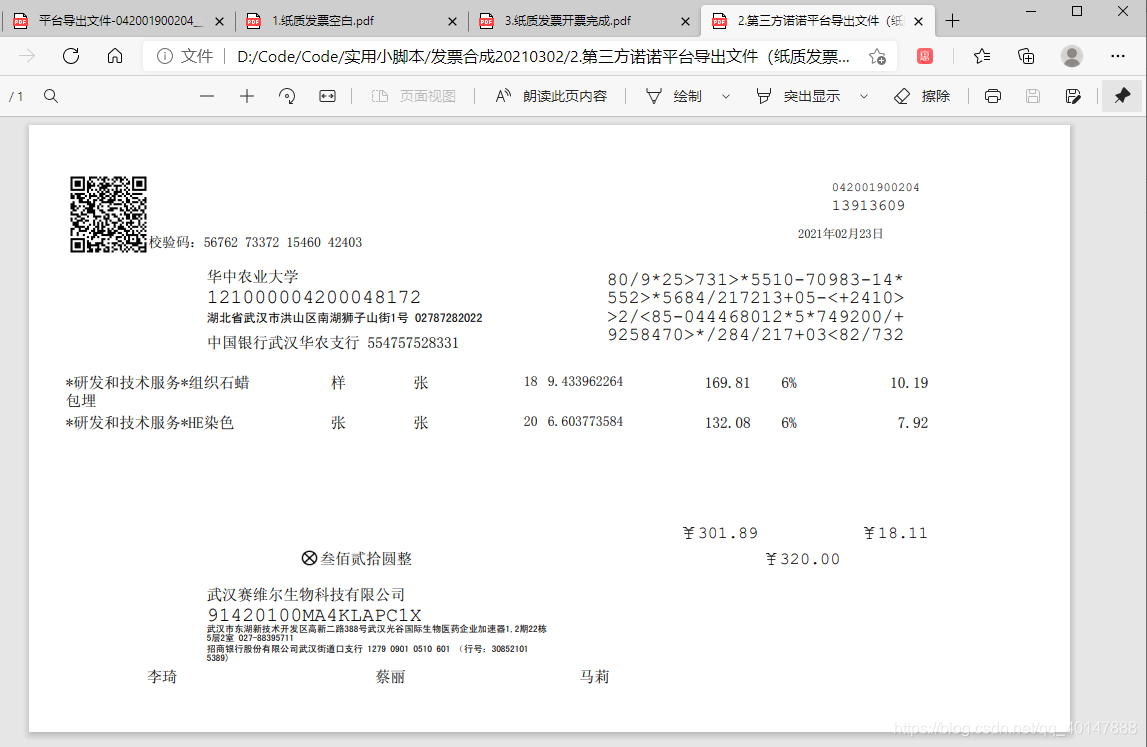Click the subtotal ¥301.89
The height and width of the screenshot is (747, 1147).
click(720, 533)
